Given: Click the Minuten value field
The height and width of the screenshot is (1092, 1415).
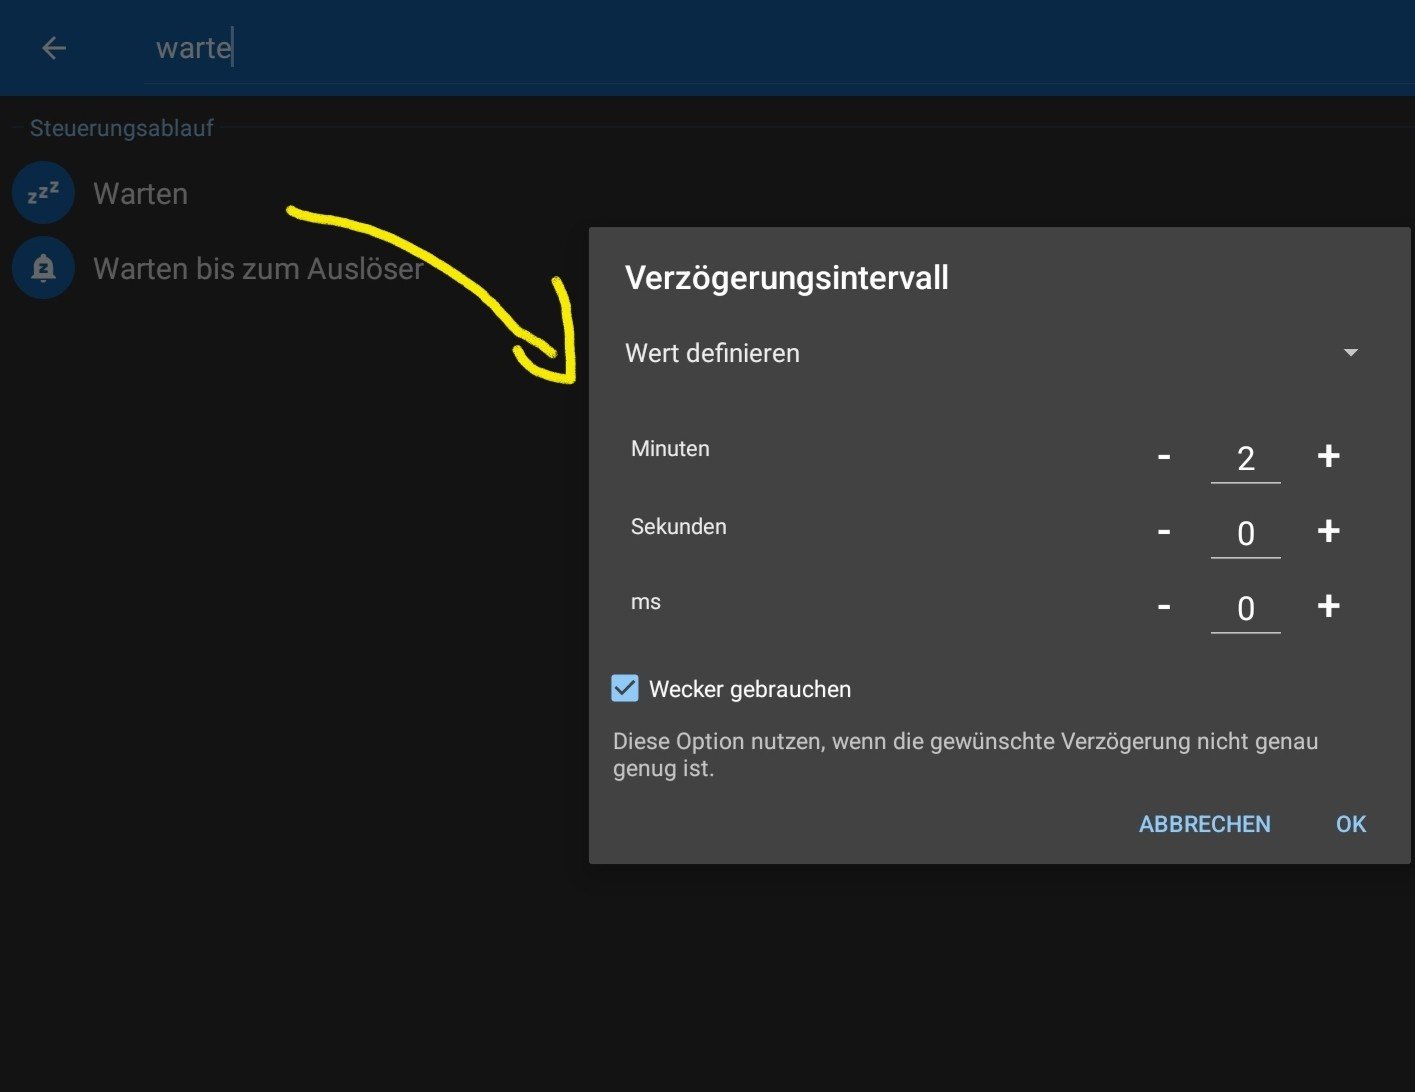Looking at the screenshot, I should pyautogui.click(x=1245, y=459).
